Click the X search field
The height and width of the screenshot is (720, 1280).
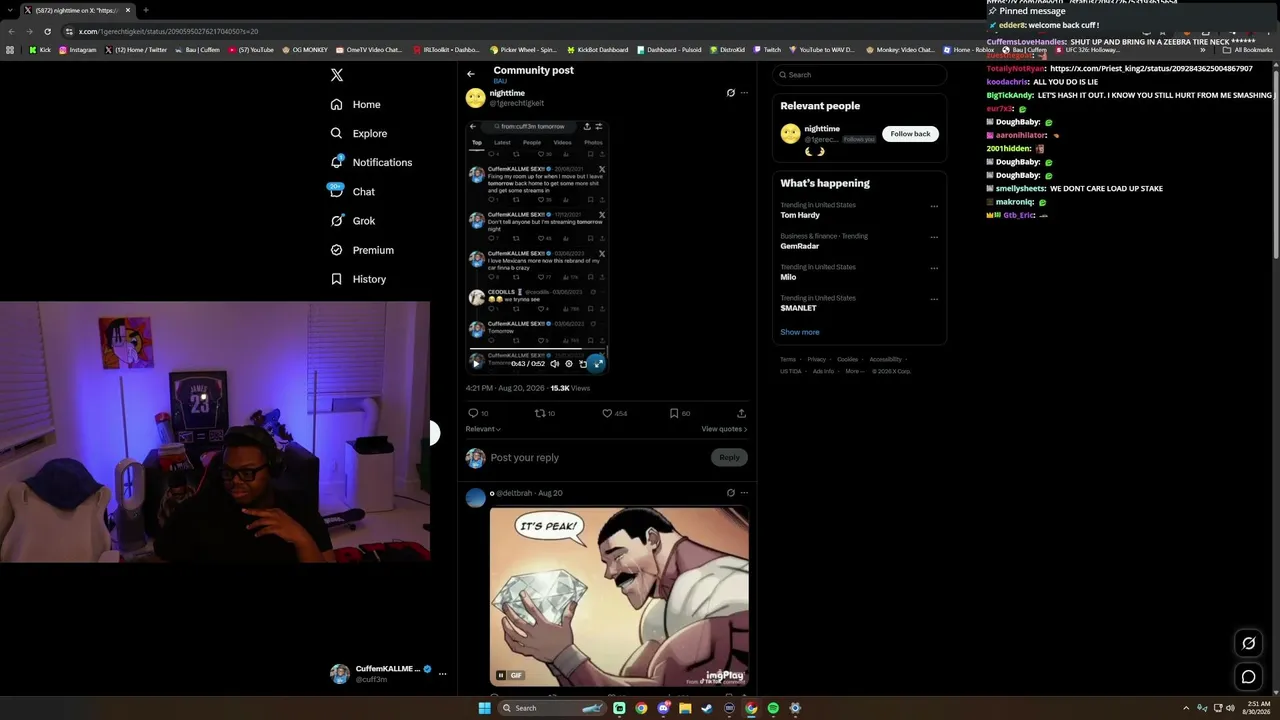tap(860, 75)
